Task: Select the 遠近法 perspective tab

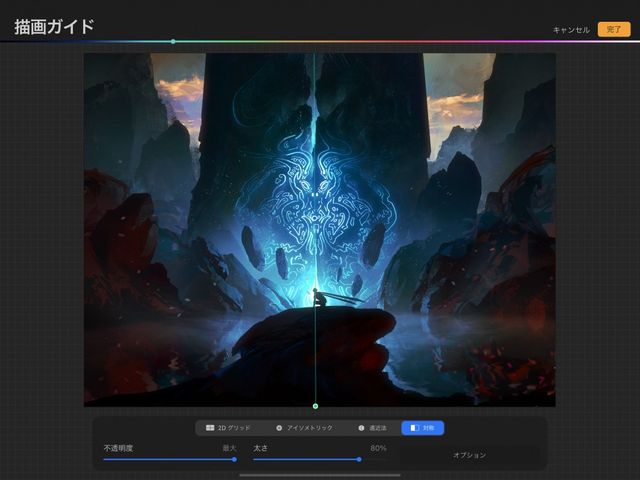Action: (372, 428)
